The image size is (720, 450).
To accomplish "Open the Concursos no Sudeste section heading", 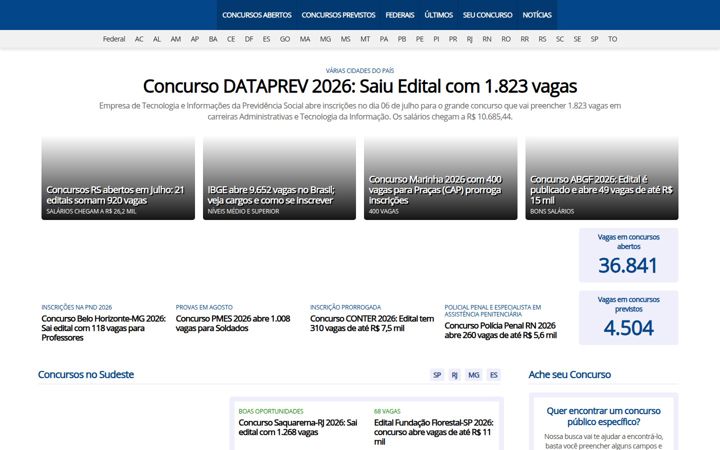I will click(x=86, y=375).
